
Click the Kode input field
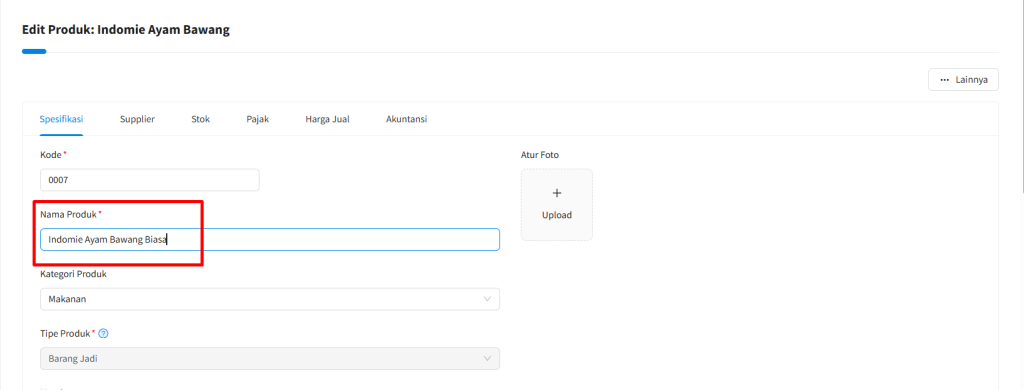150,180
